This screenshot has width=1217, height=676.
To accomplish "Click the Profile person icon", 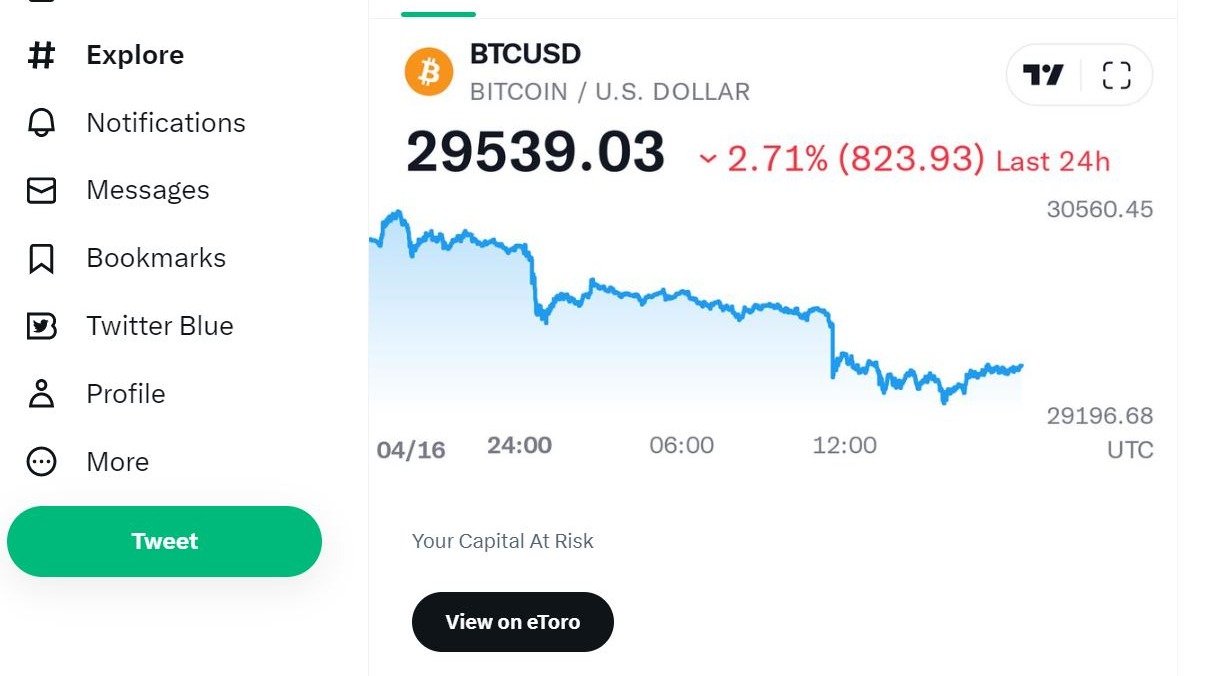I will pyautogui.click(x=41, y=394).
